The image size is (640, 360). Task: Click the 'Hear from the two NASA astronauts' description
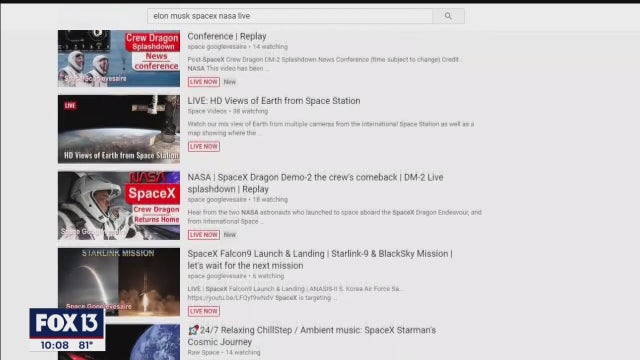click(x=334, y=217)
